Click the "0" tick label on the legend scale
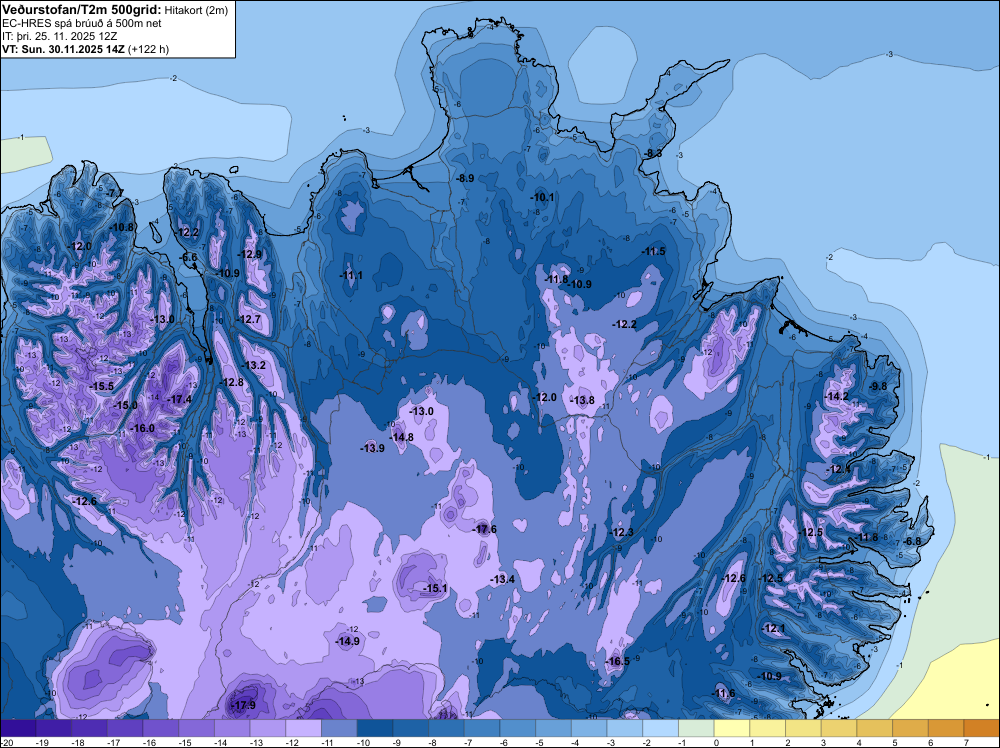This screenshot has height=748, width=1000. (716, 743)
